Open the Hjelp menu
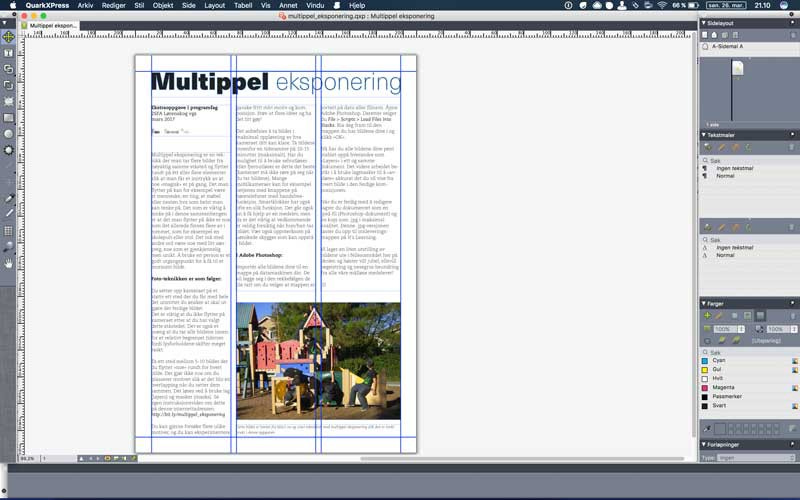 [357, 5]
